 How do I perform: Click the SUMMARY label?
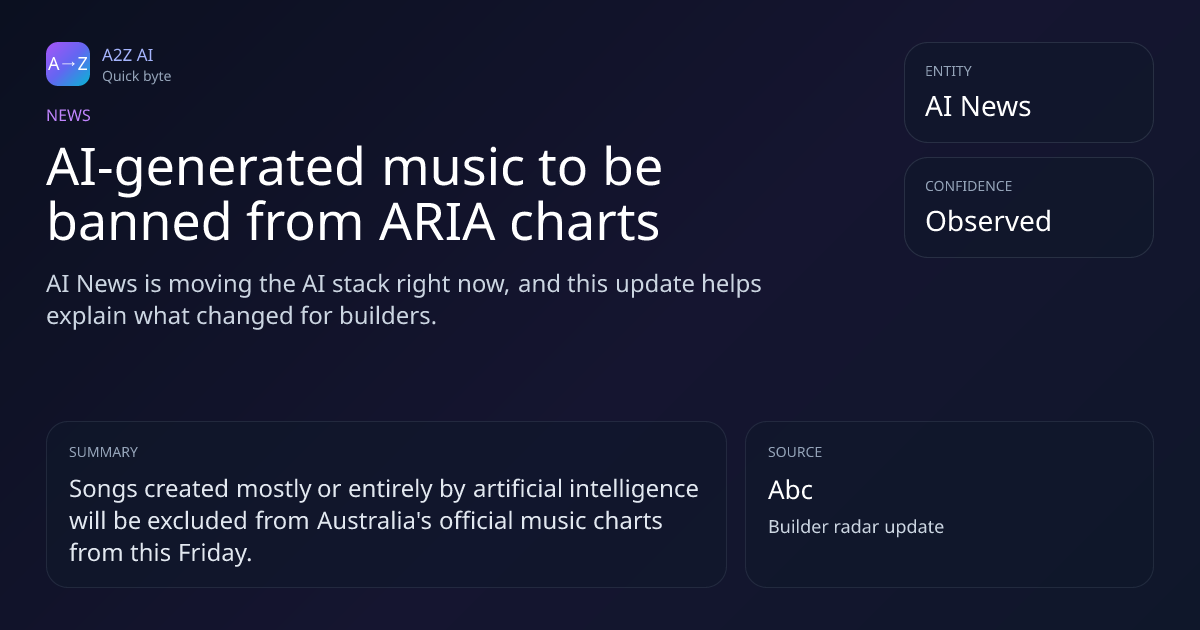[x=103, y=452]
